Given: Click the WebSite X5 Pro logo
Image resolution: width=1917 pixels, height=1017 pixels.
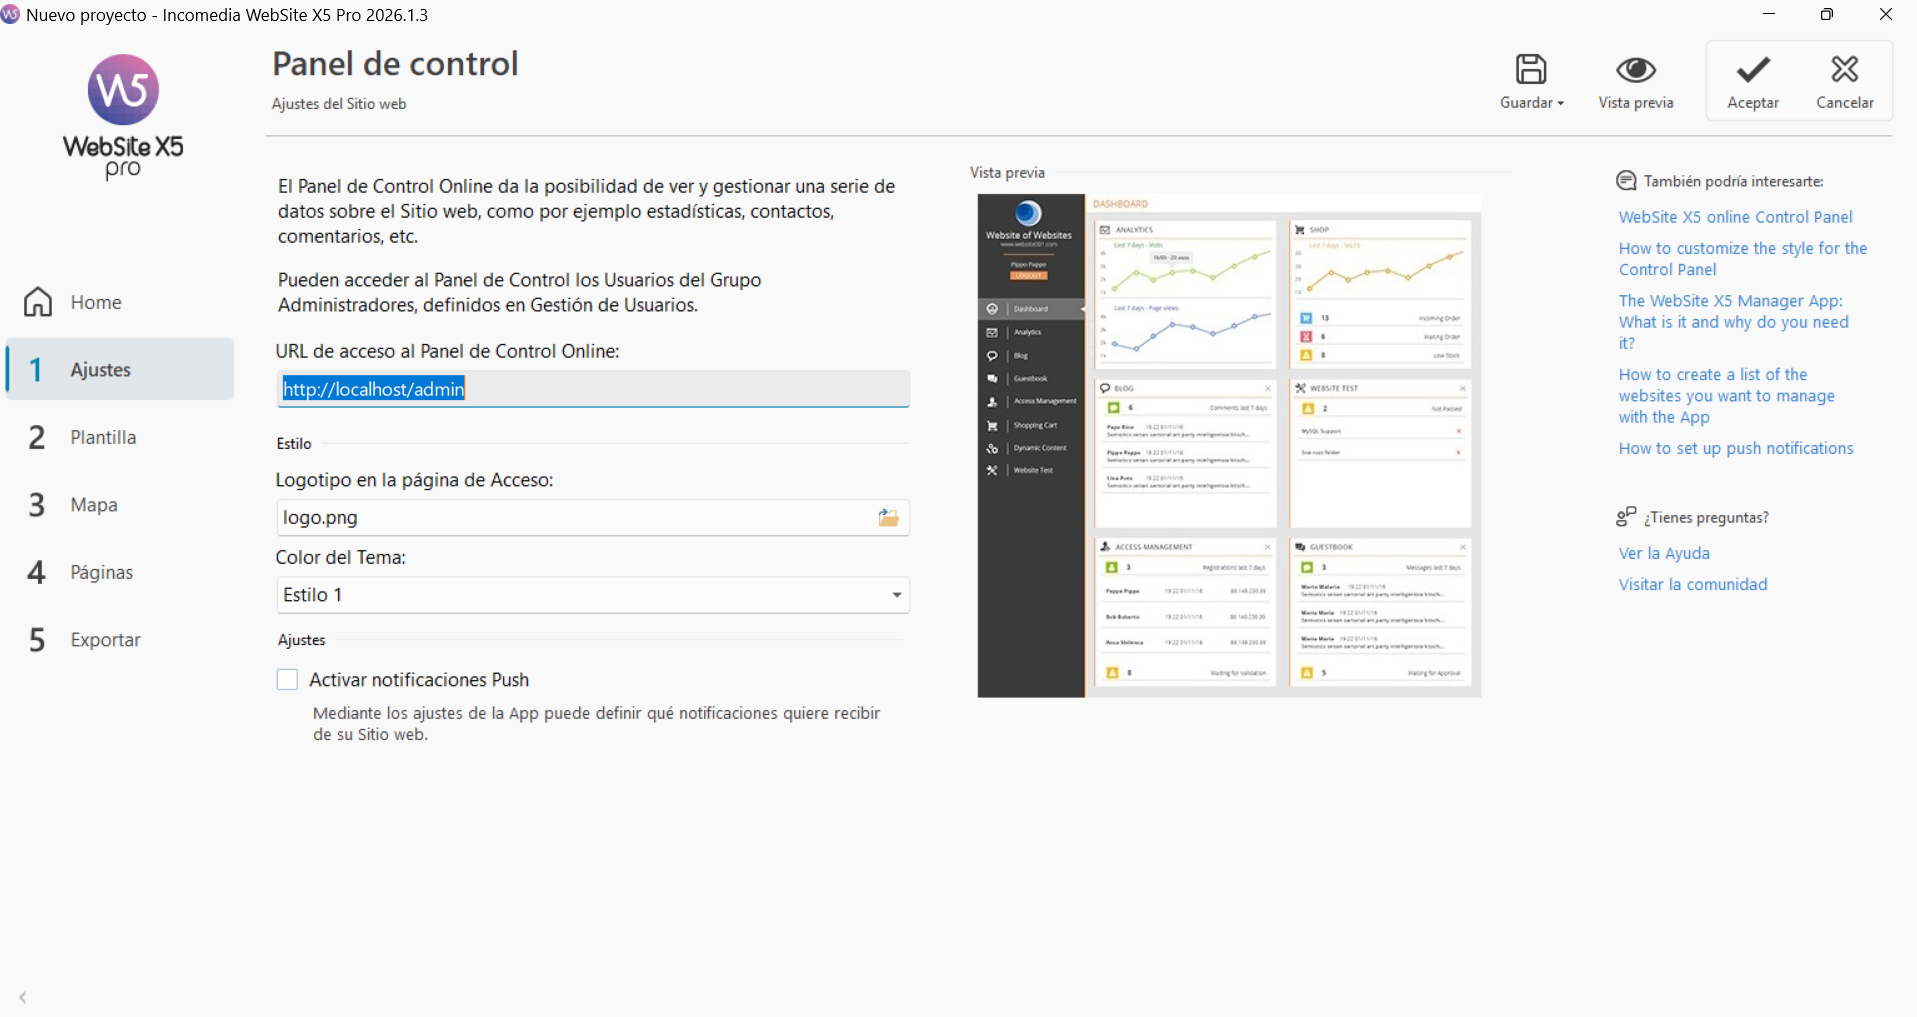Looking at the screenshot, I should click(x=123, y=116).
